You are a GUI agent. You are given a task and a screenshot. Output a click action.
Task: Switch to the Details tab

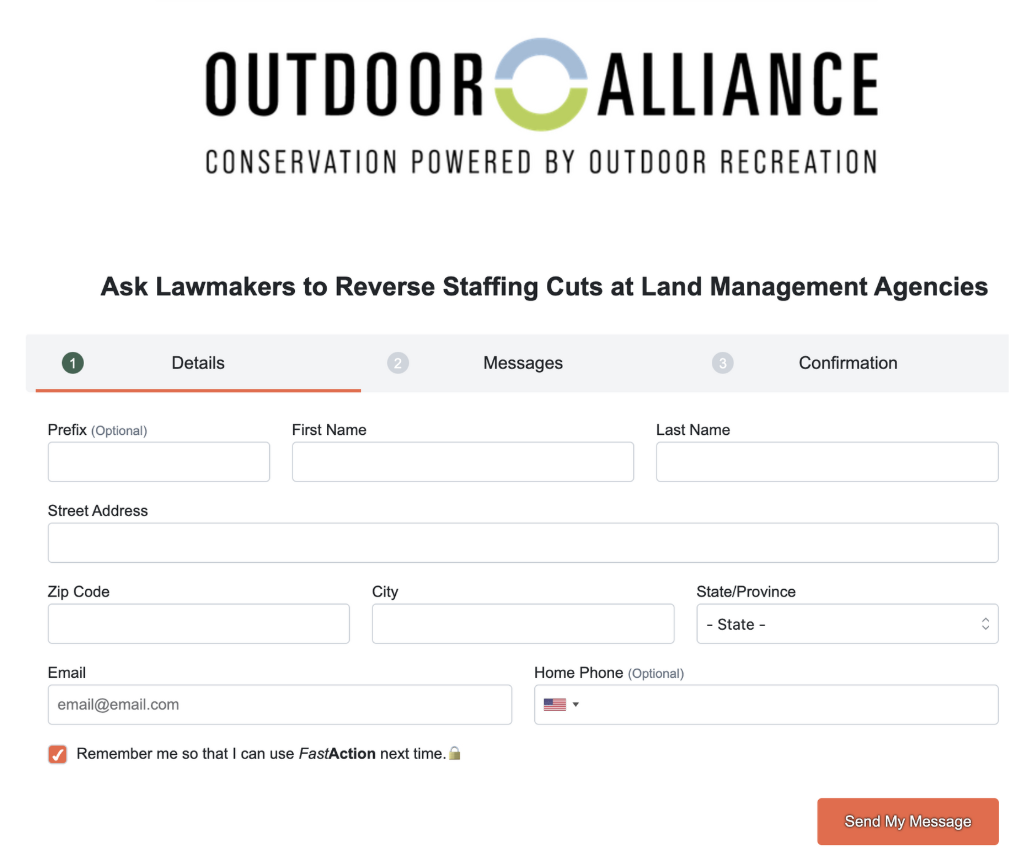tap(198, 363)
